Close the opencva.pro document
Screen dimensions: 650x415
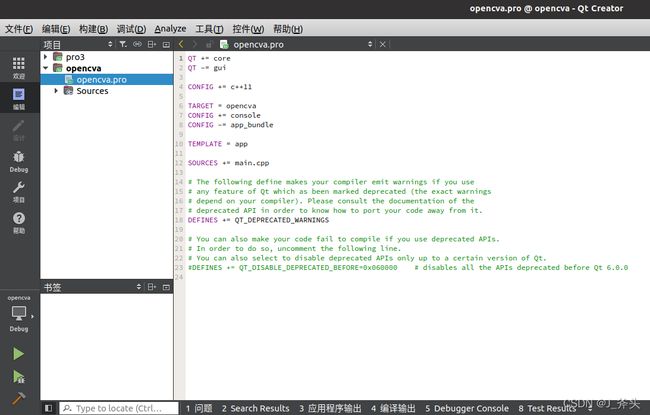click(x=383, y=44)
